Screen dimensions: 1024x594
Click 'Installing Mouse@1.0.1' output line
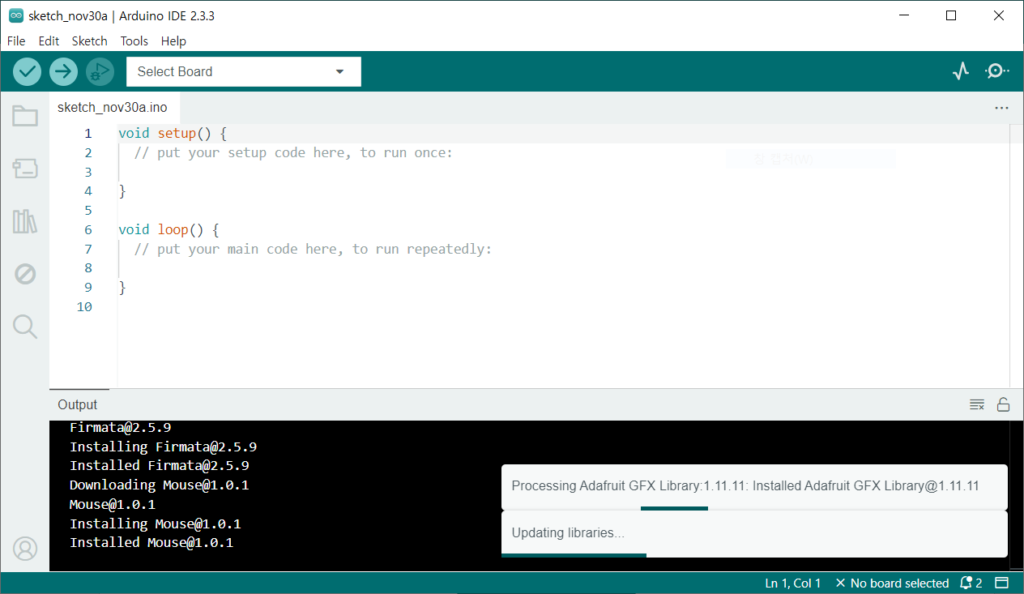(x=155, y=524)
